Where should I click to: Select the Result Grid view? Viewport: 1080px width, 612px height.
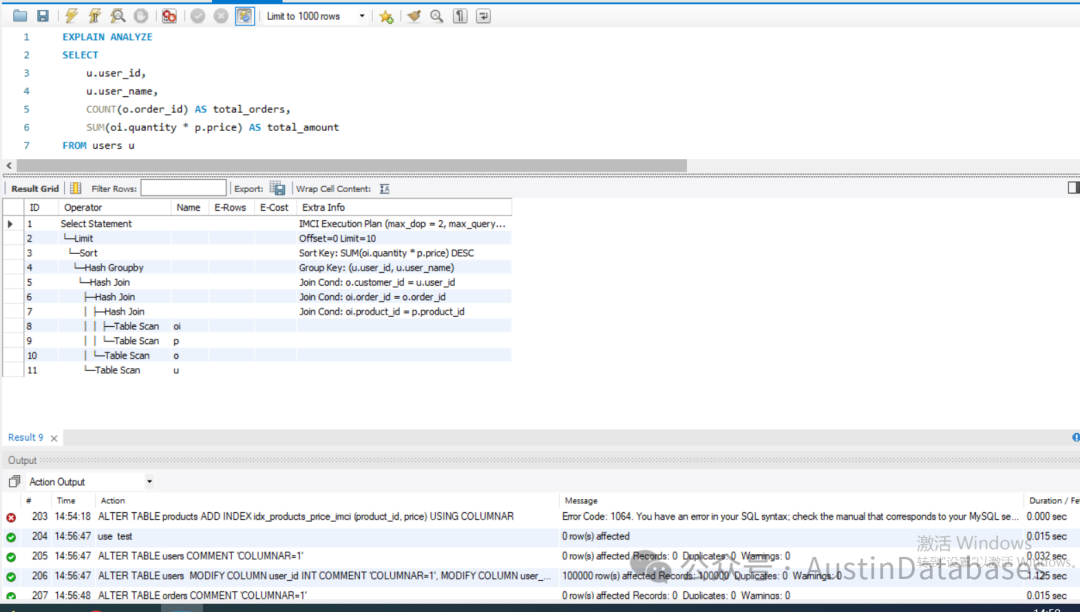tap(34, 189)
